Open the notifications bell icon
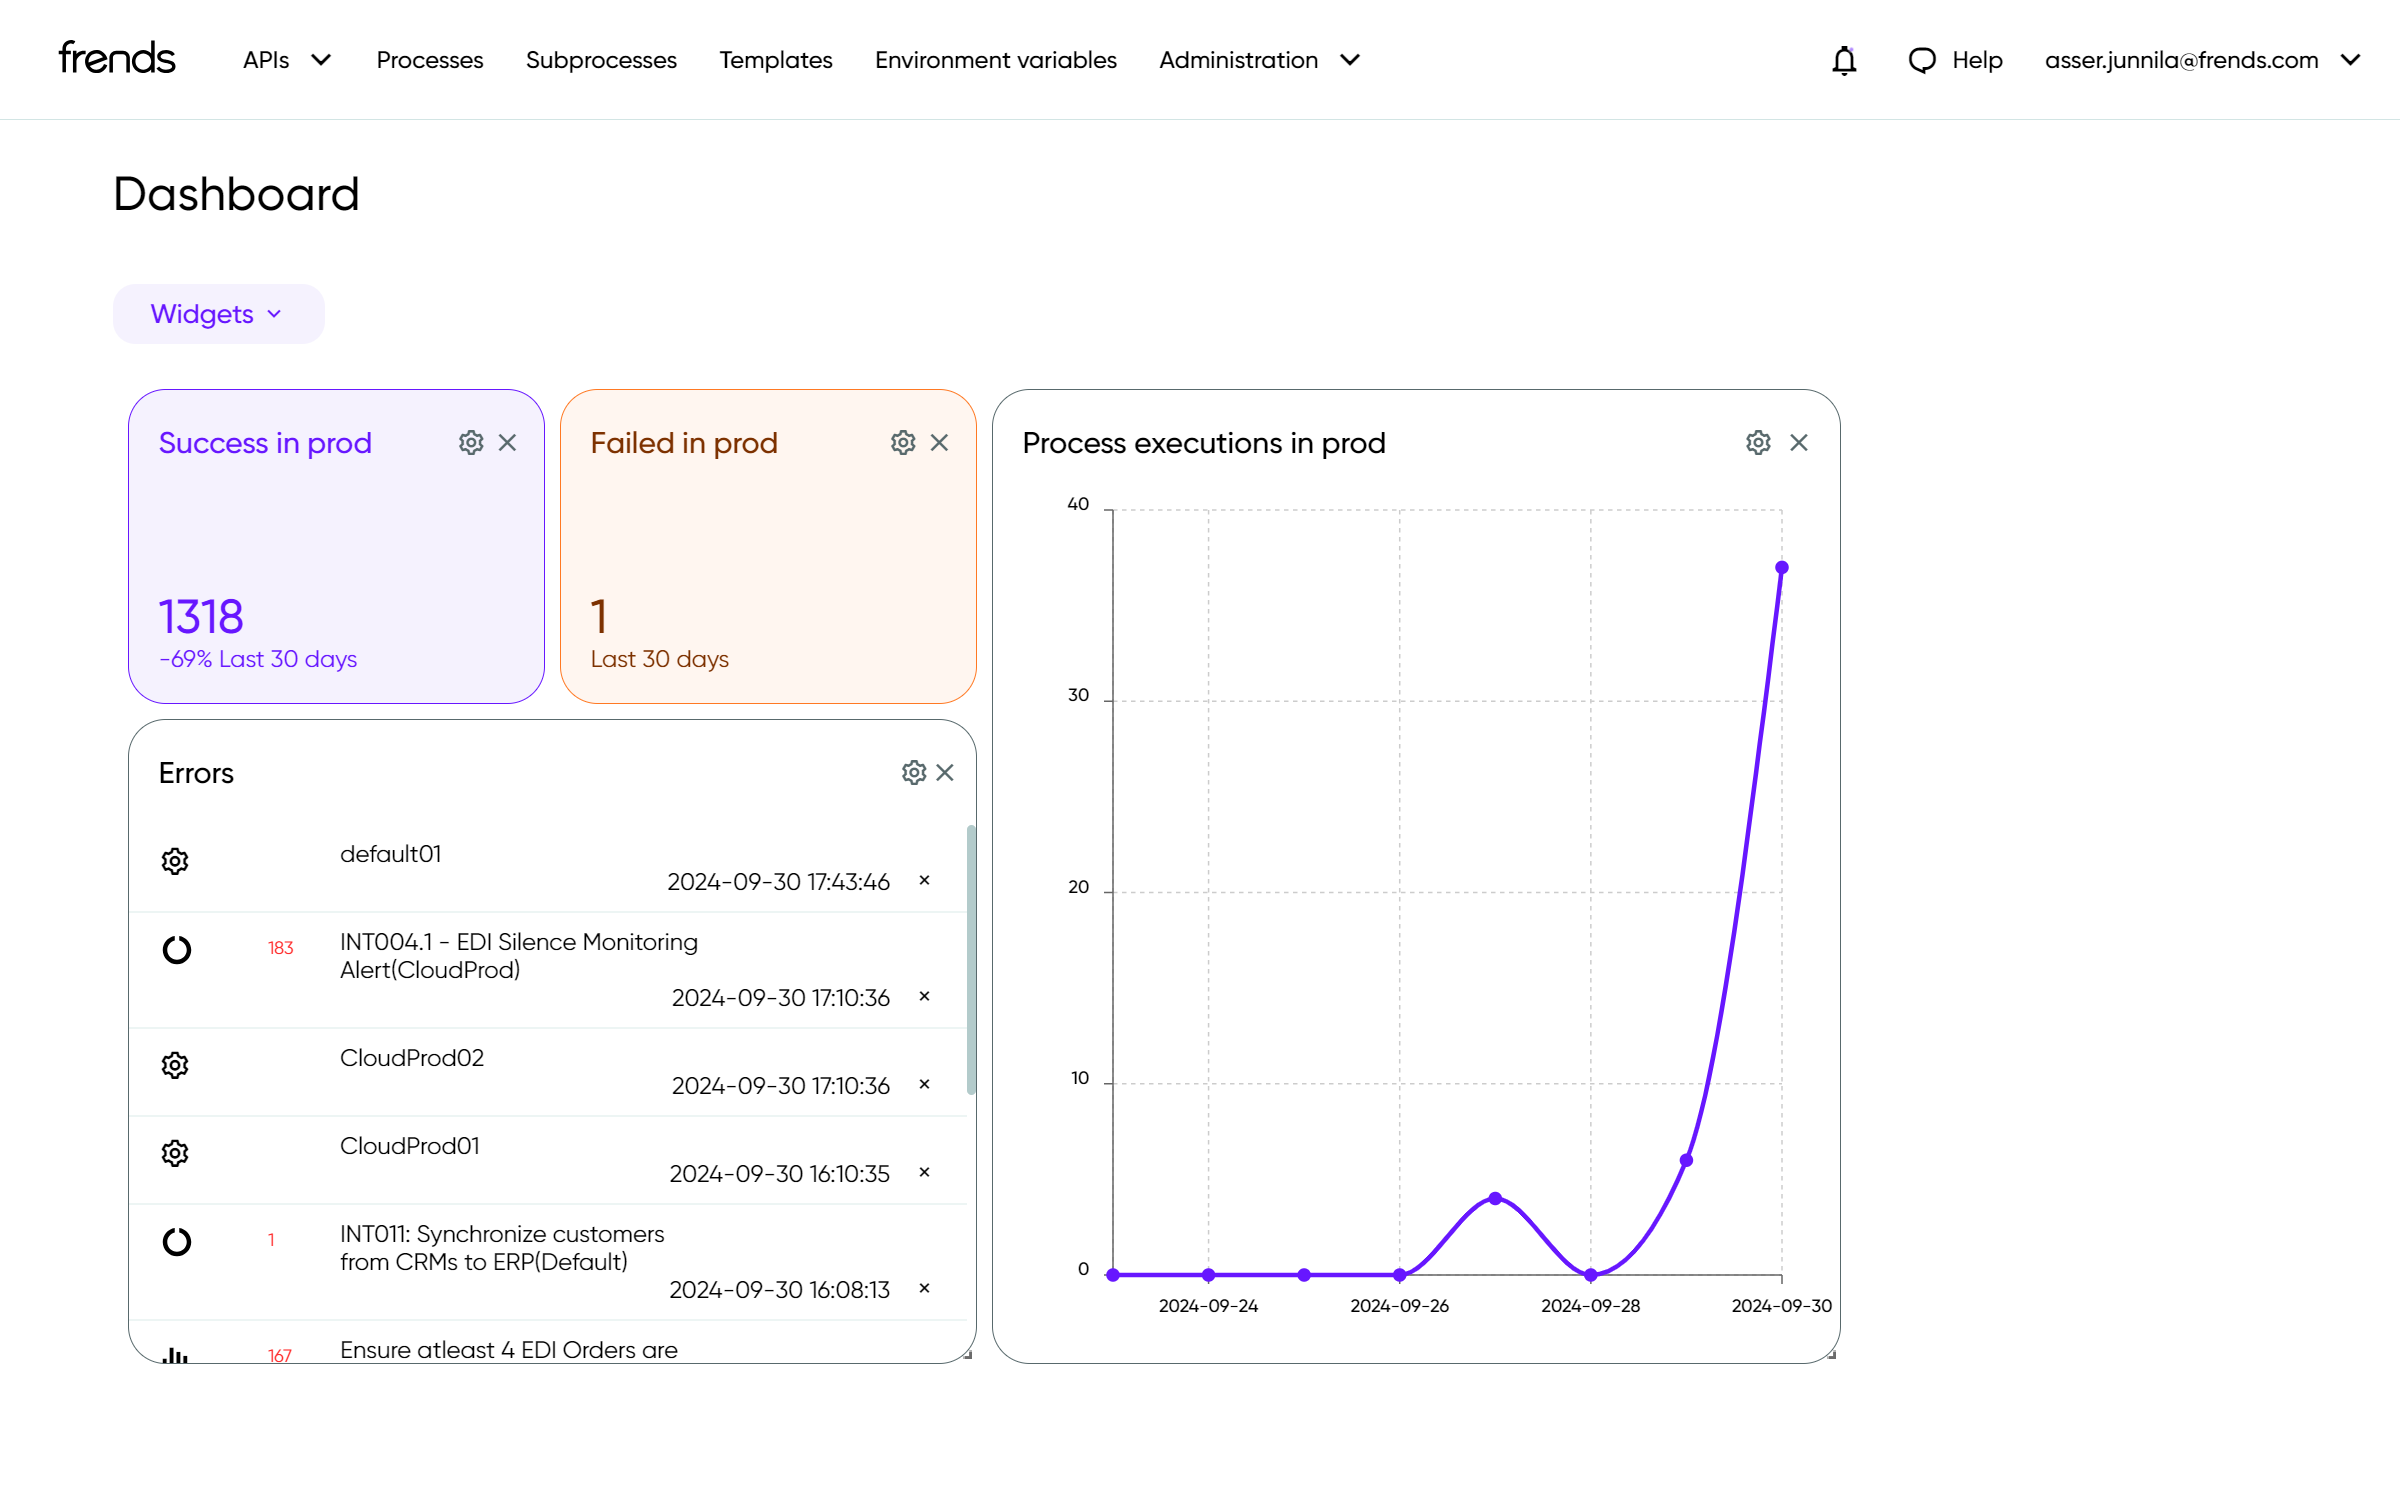This screenshot has height=1502, width=2400. coord(1844,61)
